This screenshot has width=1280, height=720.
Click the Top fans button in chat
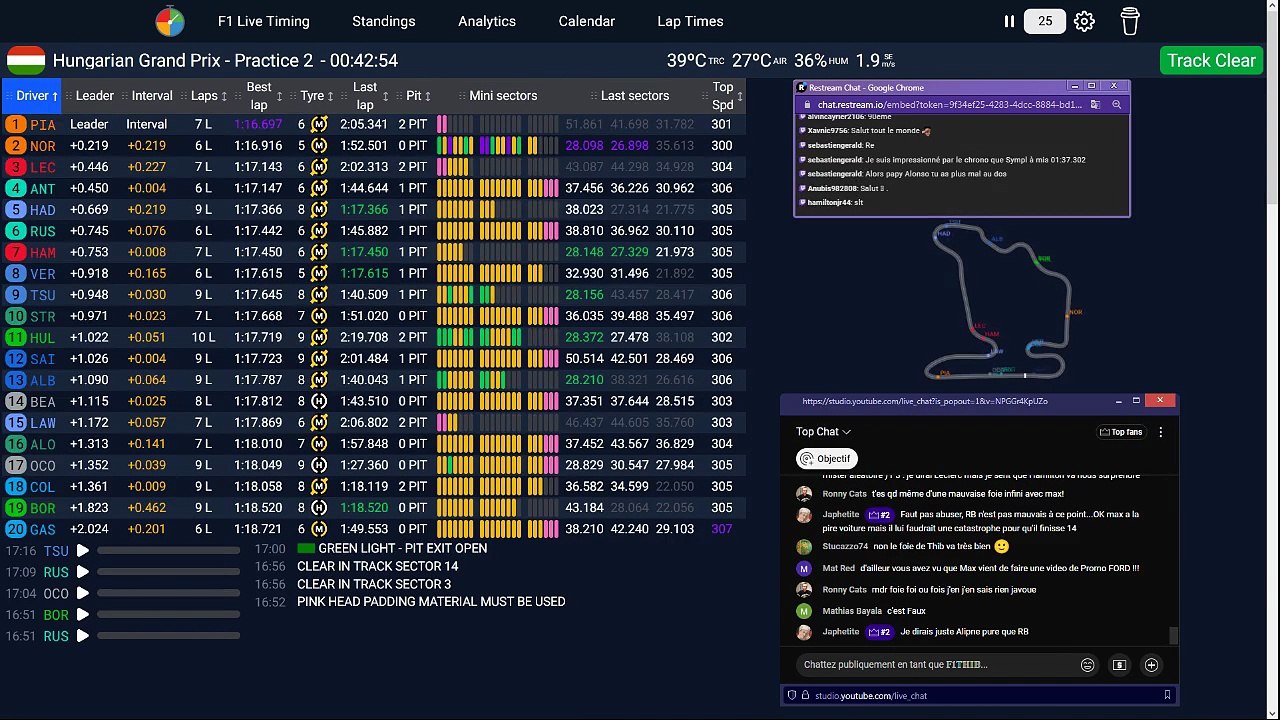(1121, 432)
